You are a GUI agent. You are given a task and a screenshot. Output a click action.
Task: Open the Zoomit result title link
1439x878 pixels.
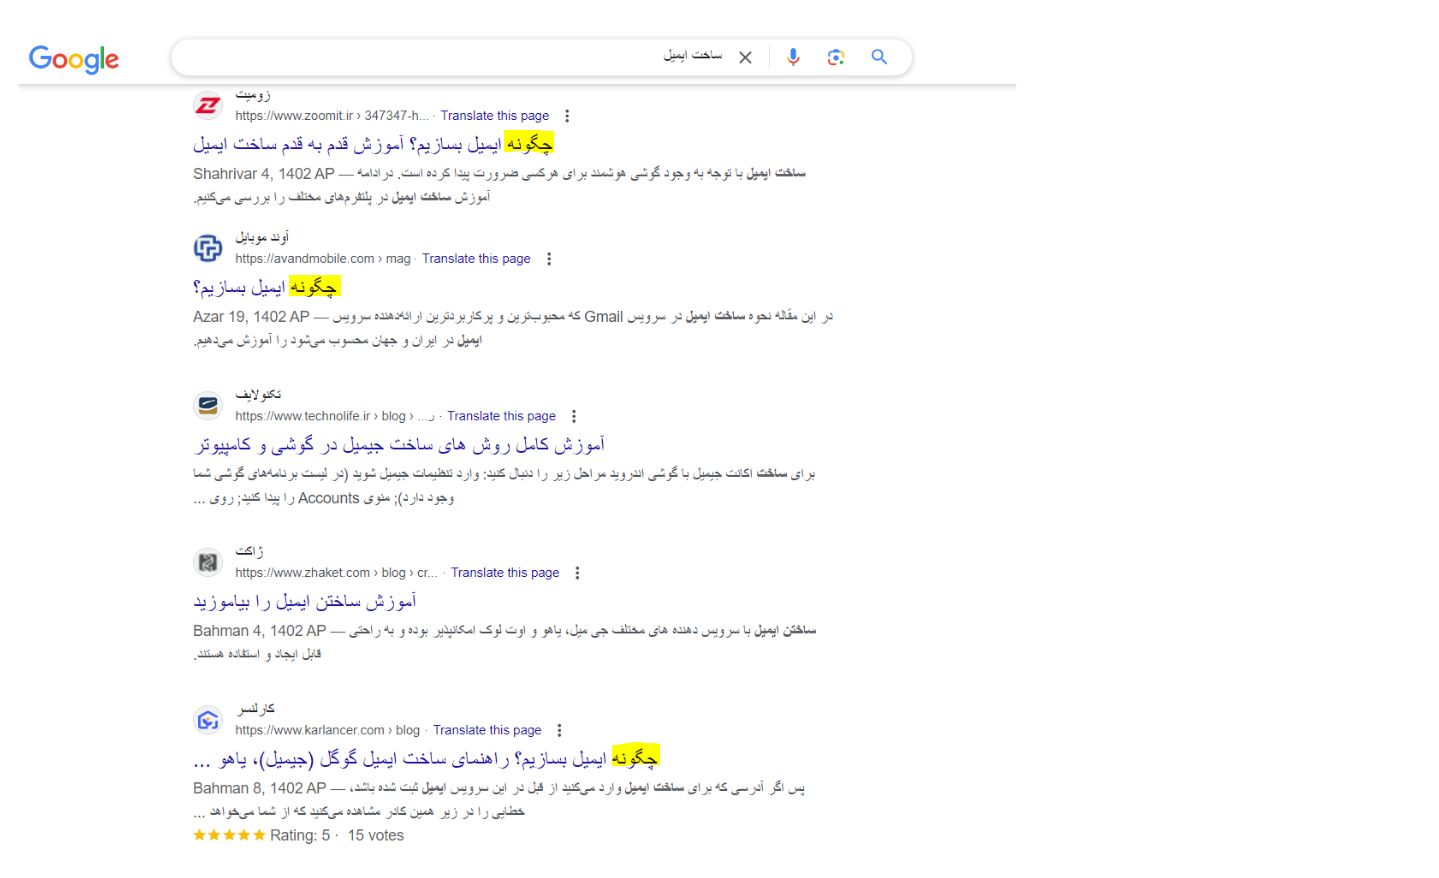tap(373, 144)
